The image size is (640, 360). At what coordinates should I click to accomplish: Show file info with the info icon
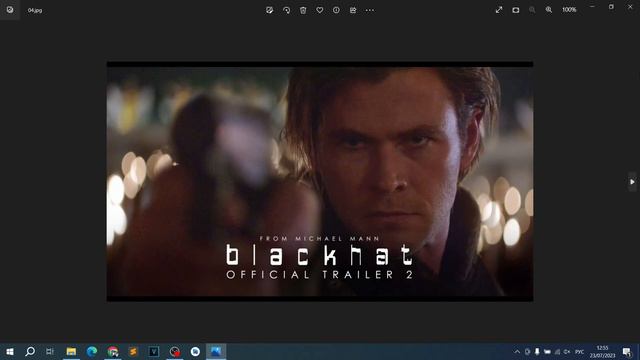tap(336, 10)
